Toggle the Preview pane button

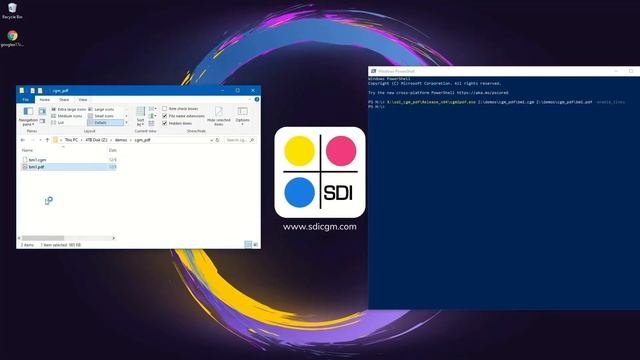[42, 111]
